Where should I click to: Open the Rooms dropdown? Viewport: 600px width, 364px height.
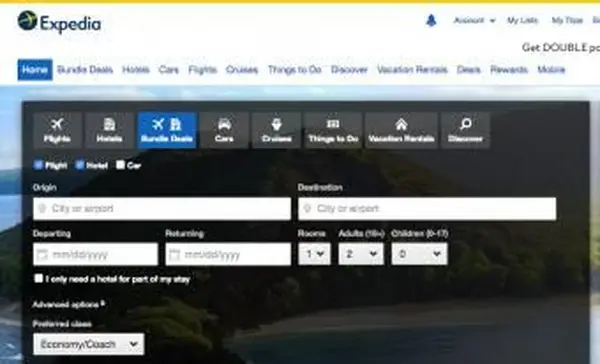[314, 254]
